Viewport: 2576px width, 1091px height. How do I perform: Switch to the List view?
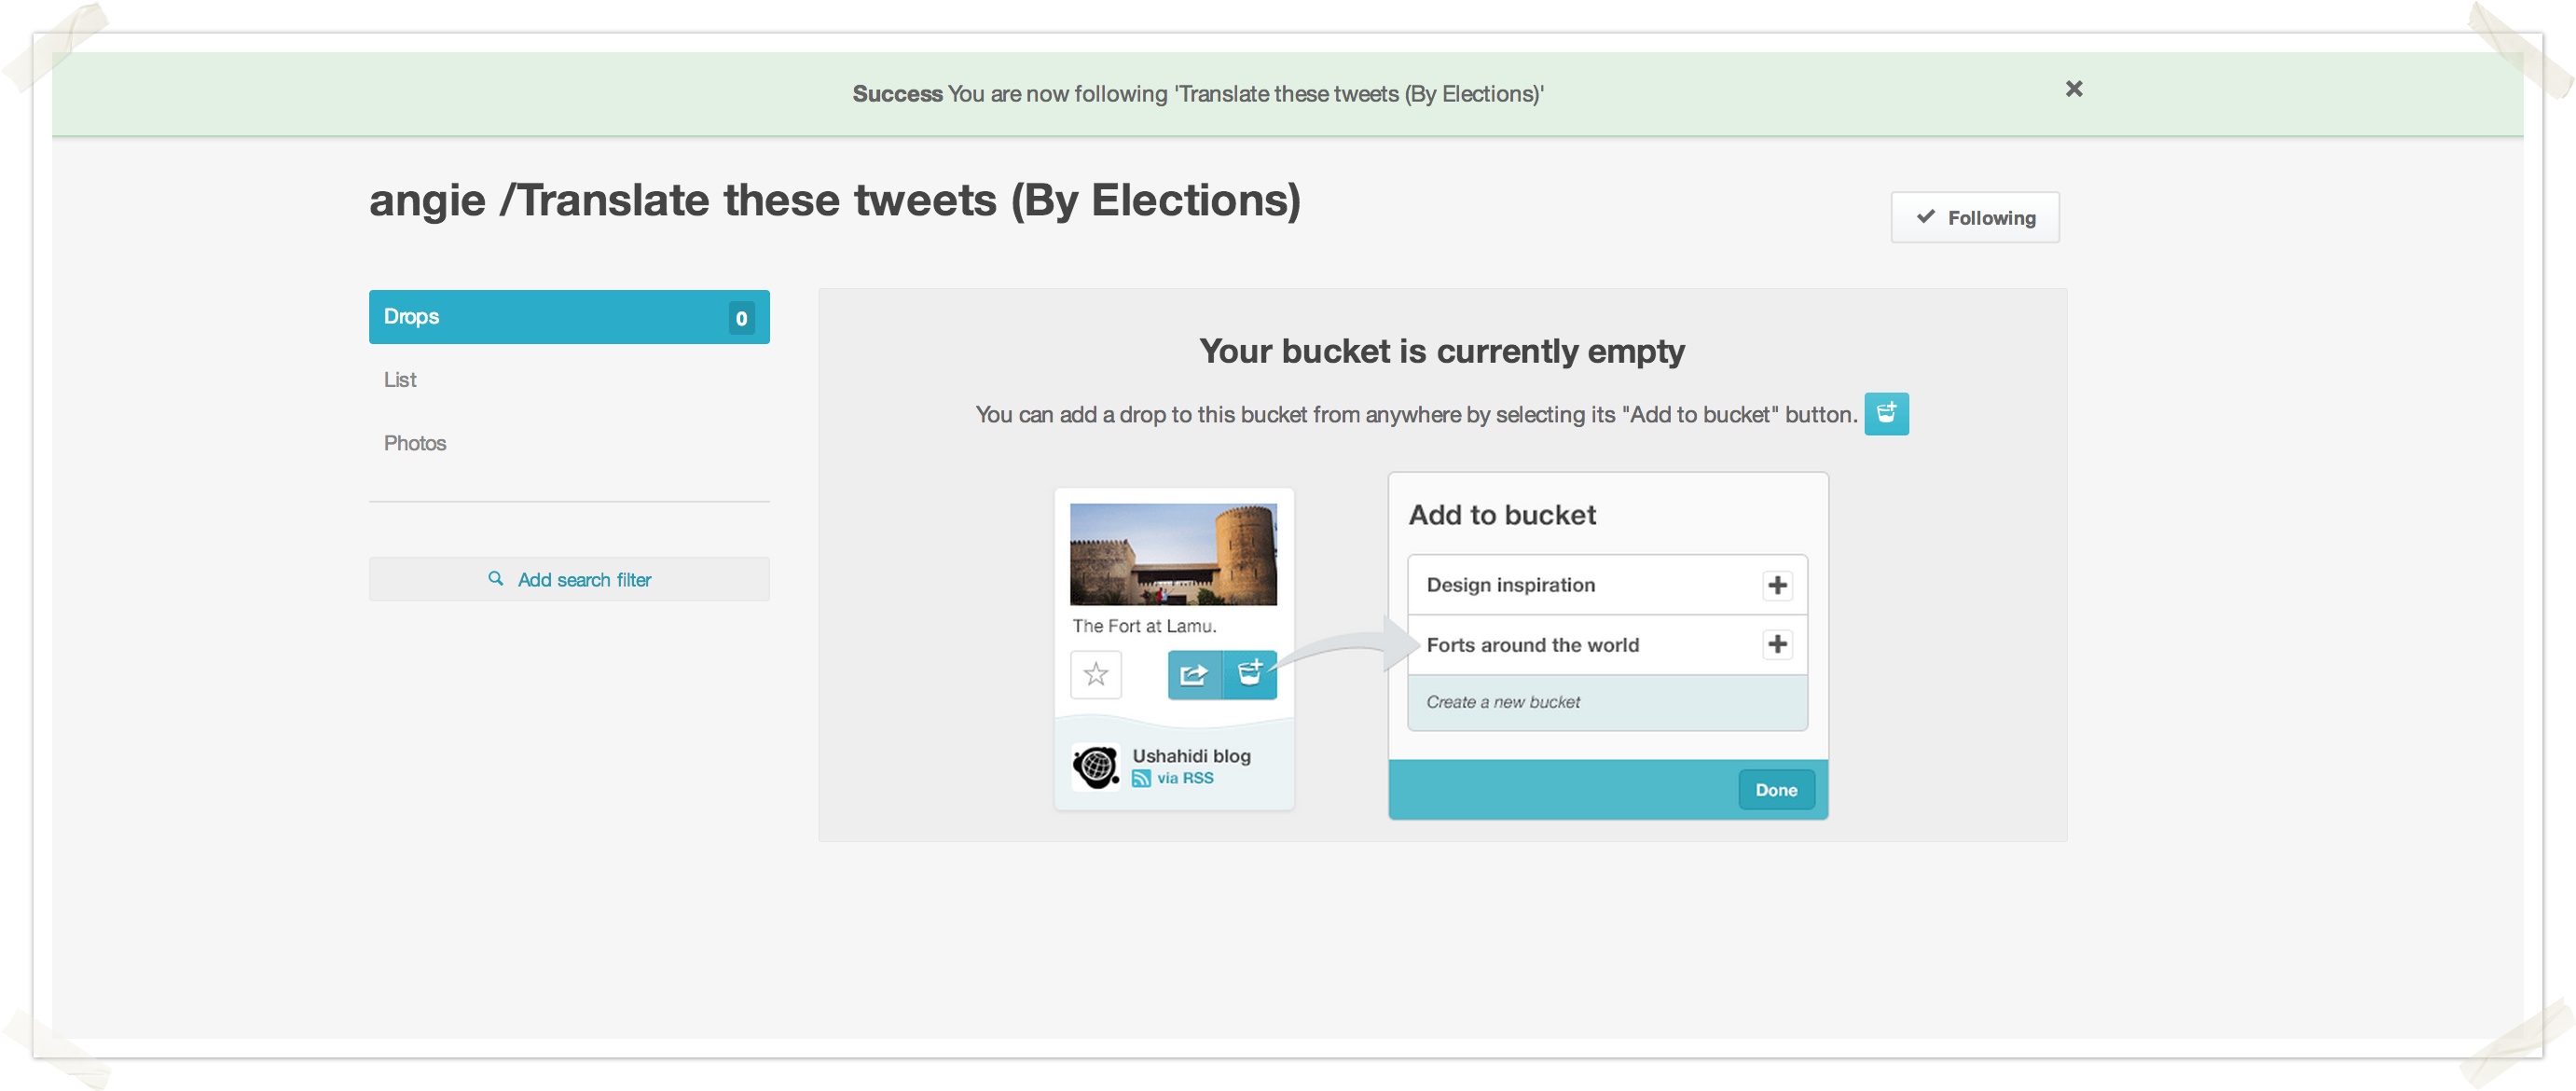click(400, 380)
